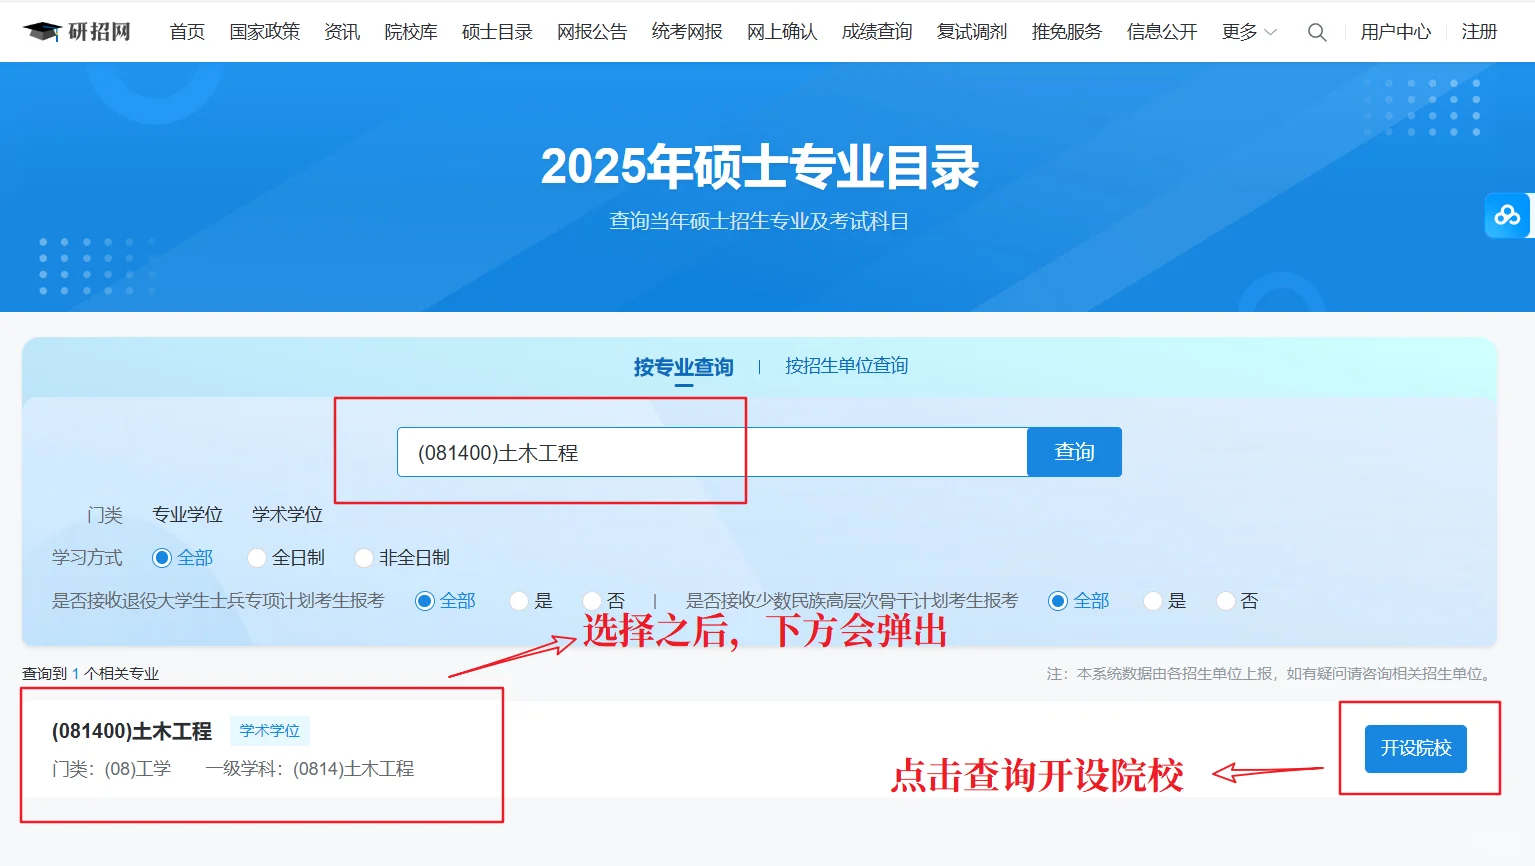
Task: Click the blue floating share icon
Action: (1508, 214)
